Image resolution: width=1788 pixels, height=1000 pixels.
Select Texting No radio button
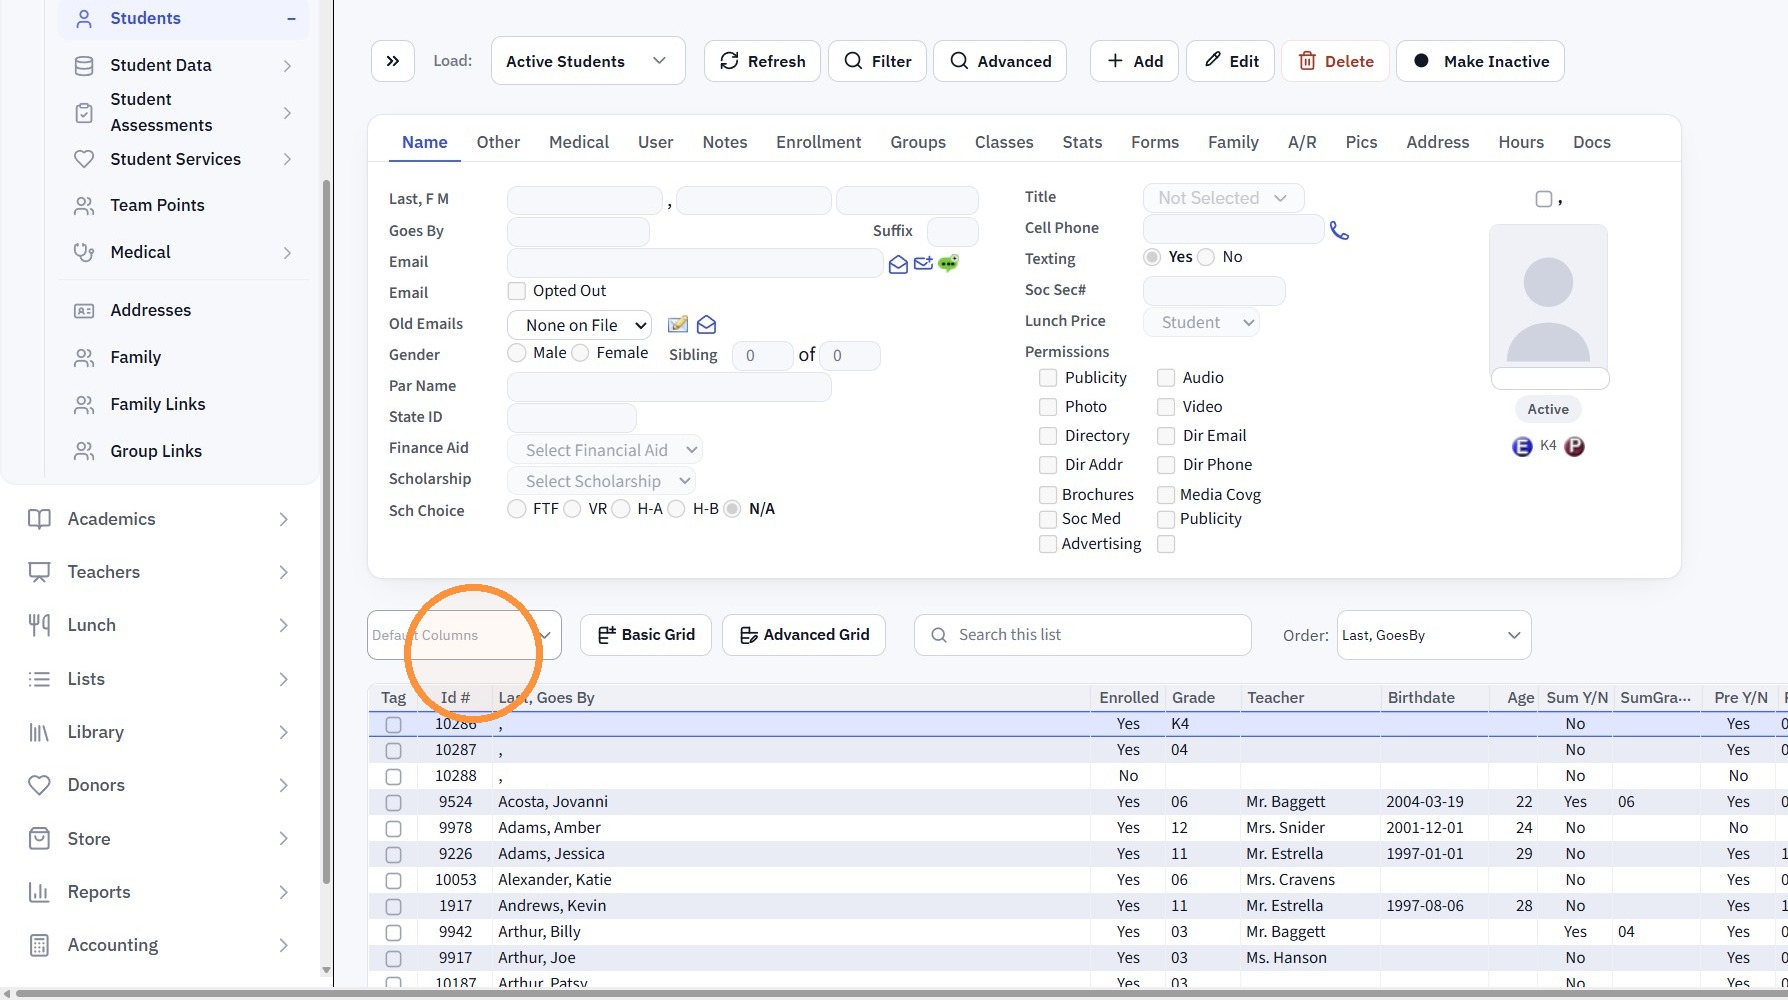pyautogui.click(x=1206, y=257)
